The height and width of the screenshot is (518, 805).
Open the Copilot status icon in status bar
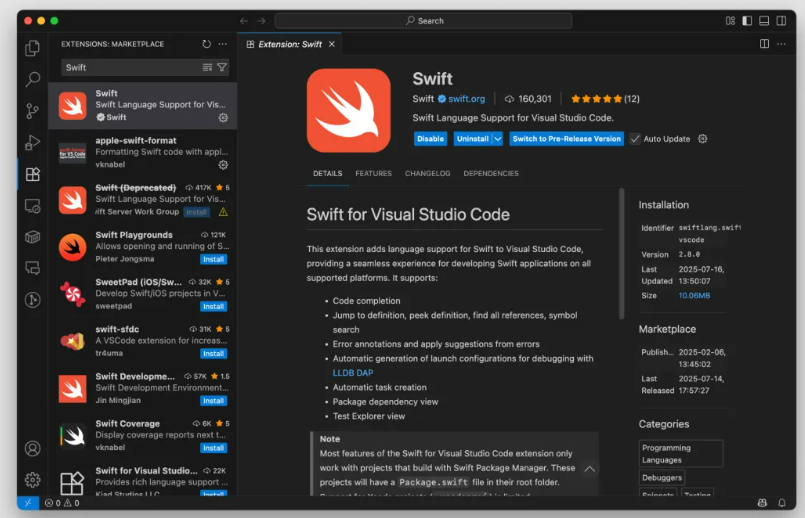click(762, 503)
